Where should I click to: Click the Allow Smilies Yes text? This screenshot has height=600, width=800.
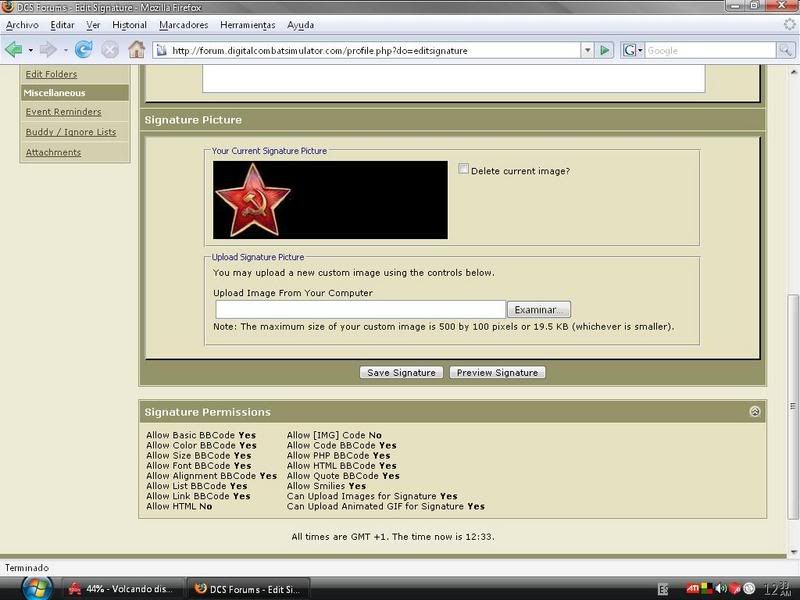326,486
